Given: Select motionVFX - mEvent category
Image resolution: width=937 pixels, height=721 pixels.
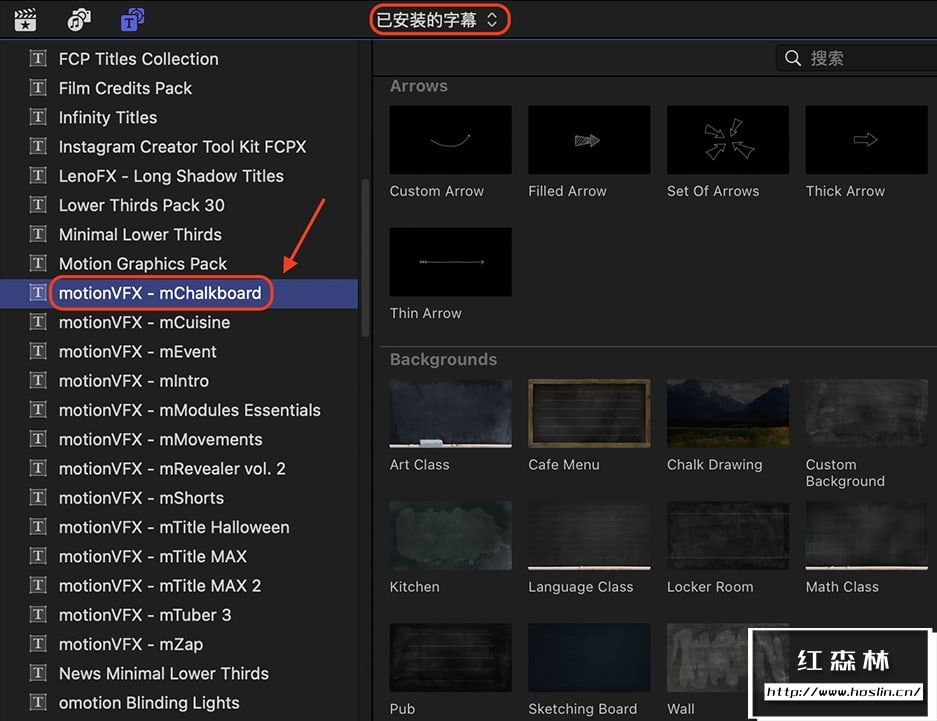Looking at the screenshot, I should 137,351.
